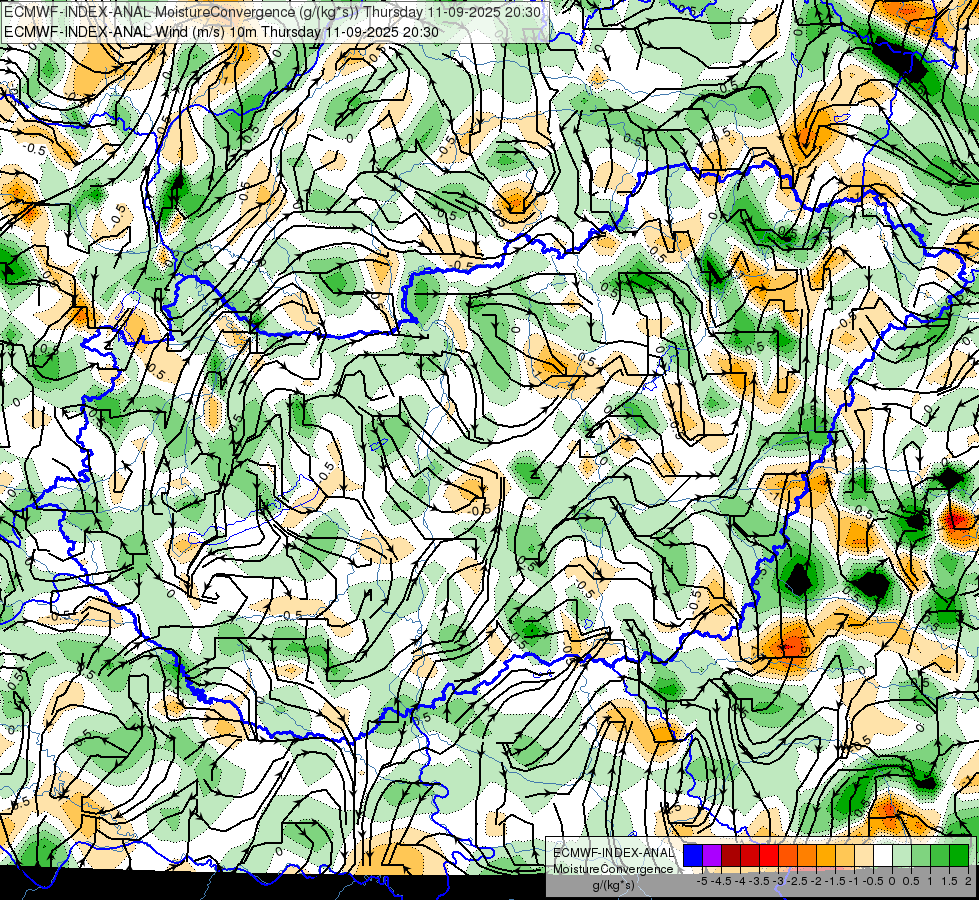Click the '-4.5' legend tick label
The image size is (979, 900).
721,881
